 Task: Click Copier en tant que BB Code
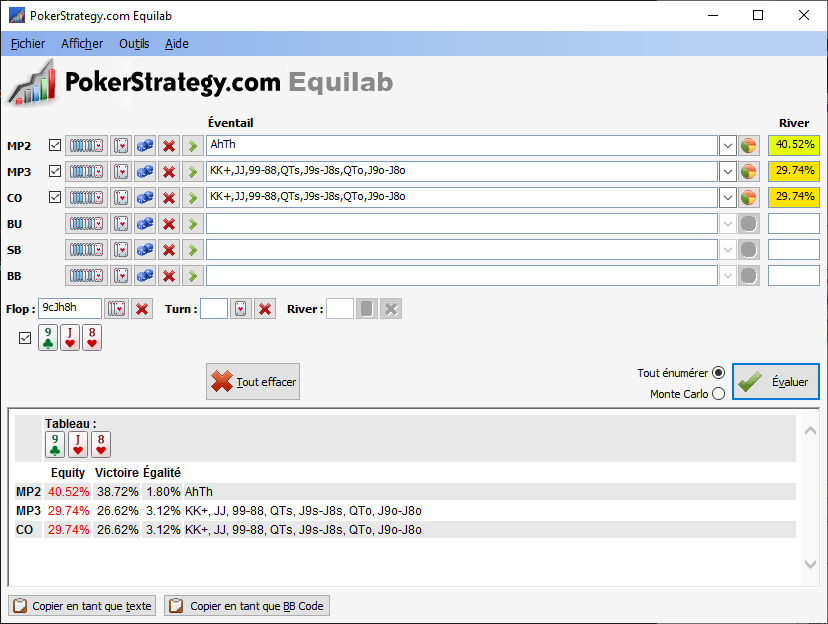[247, 606]
